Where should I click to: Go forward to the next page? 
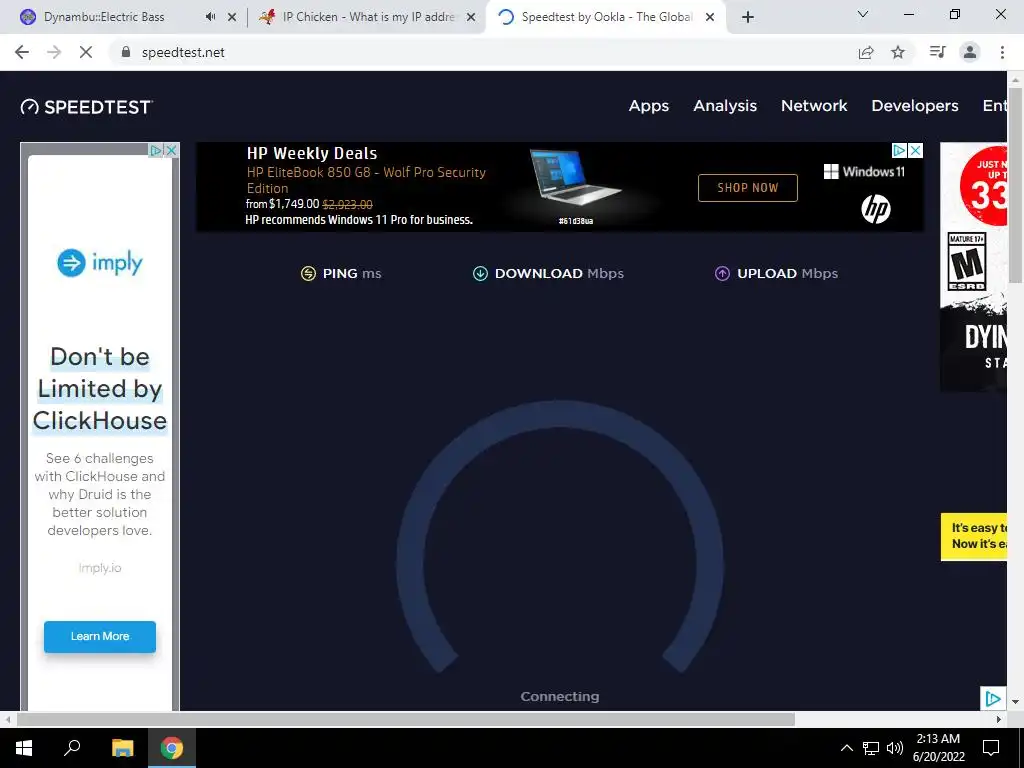[54, 52]
